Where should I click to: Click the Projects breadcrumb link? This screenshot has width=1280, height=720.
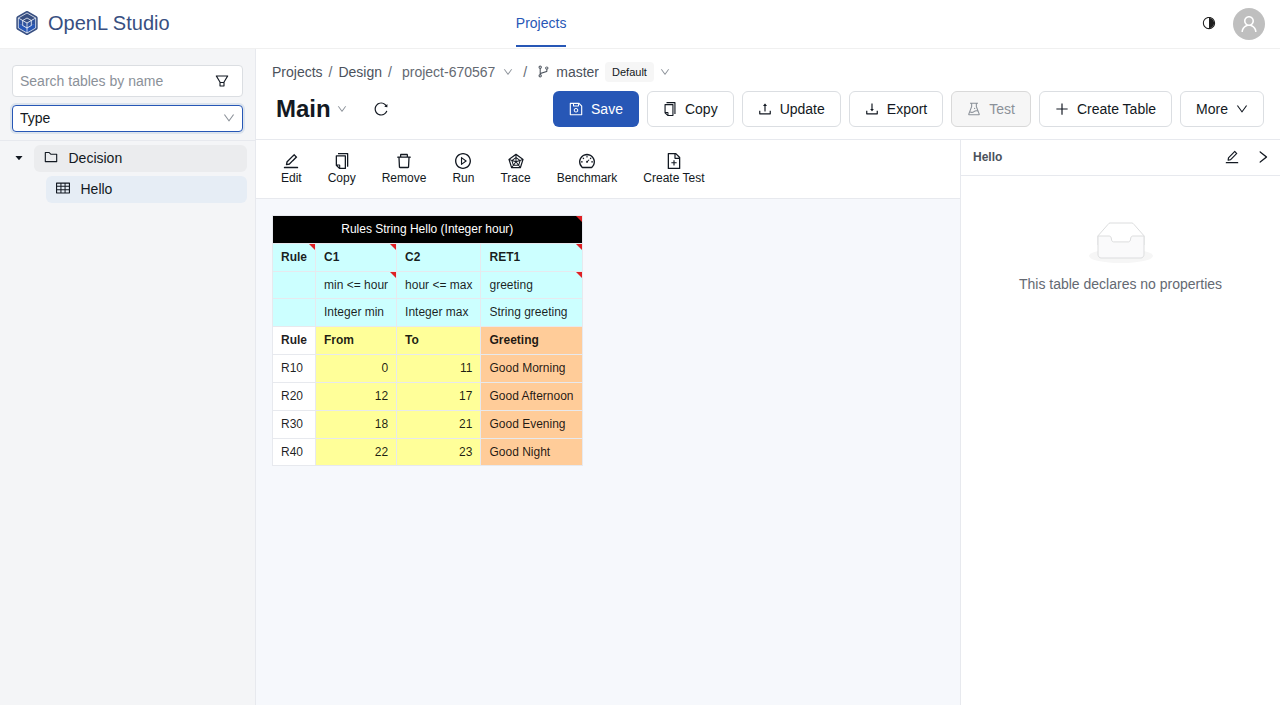point(297,72)
